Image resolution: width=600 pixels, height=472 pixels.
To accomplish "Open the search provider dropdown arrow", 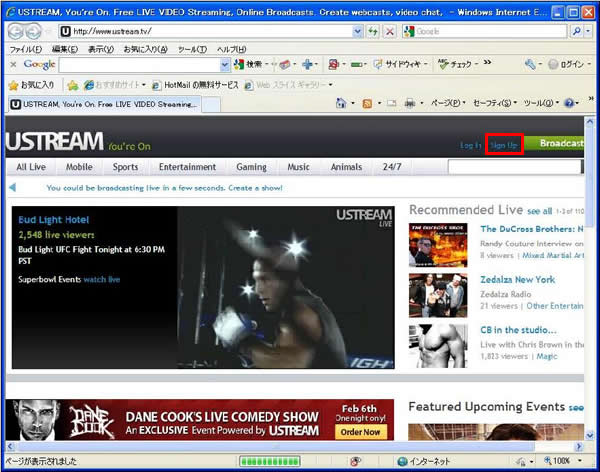I will (x=589, y=31).
